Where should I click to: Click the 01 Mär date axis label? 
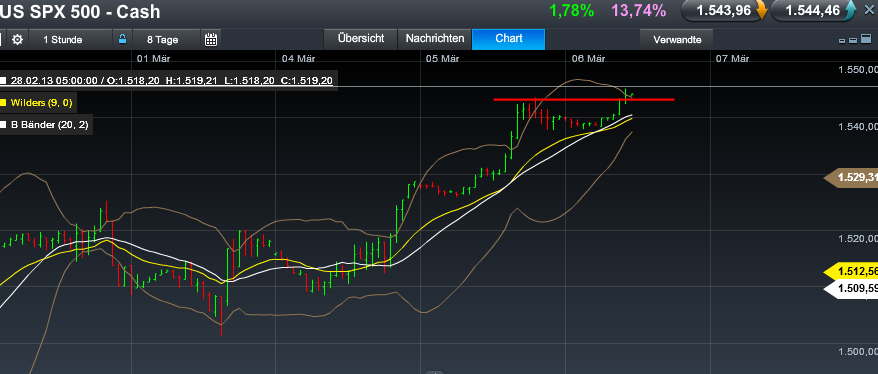[x=153, y=58]
